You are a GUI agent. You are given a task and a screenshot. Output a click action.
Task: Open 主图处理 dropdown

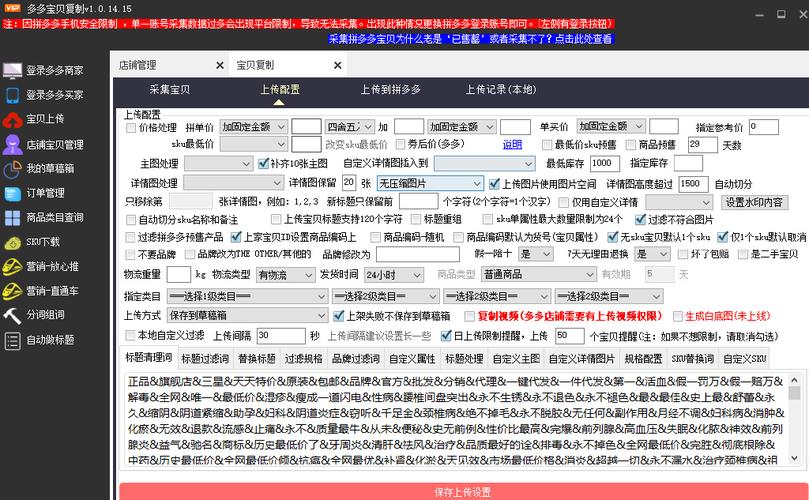coord(219,164)
